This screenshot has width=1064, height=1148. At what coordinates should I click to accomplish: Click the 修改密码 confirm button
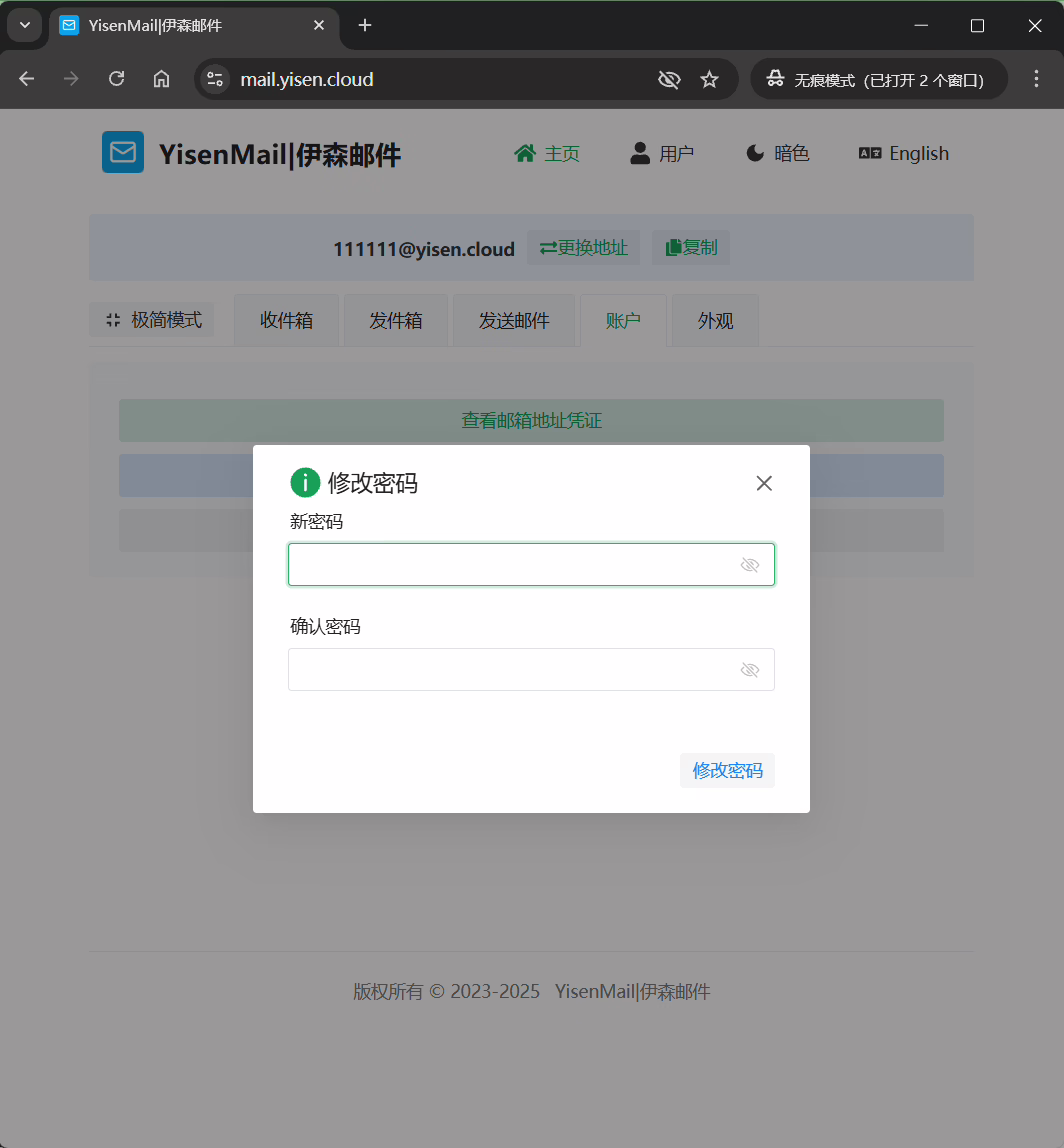pyautogui.click(x=727, y=770)
